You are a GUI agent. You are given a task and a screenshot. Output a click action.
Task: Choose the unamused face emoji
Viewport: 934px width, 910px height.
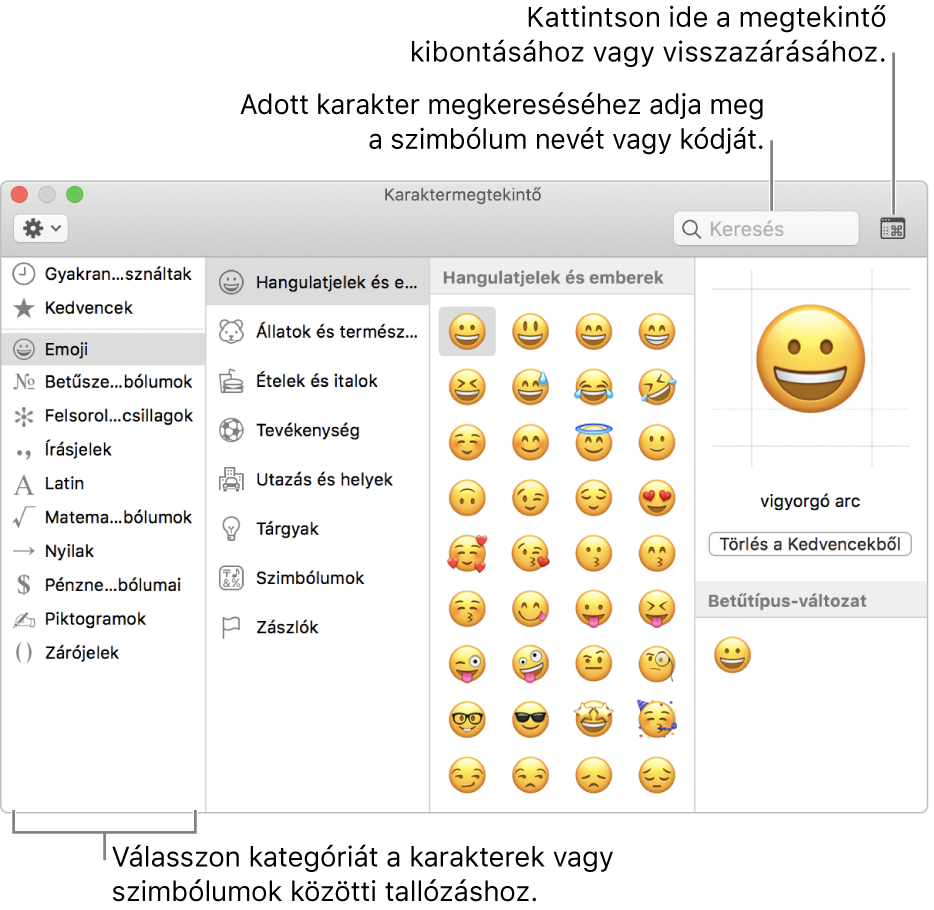(x=530, y=775)
